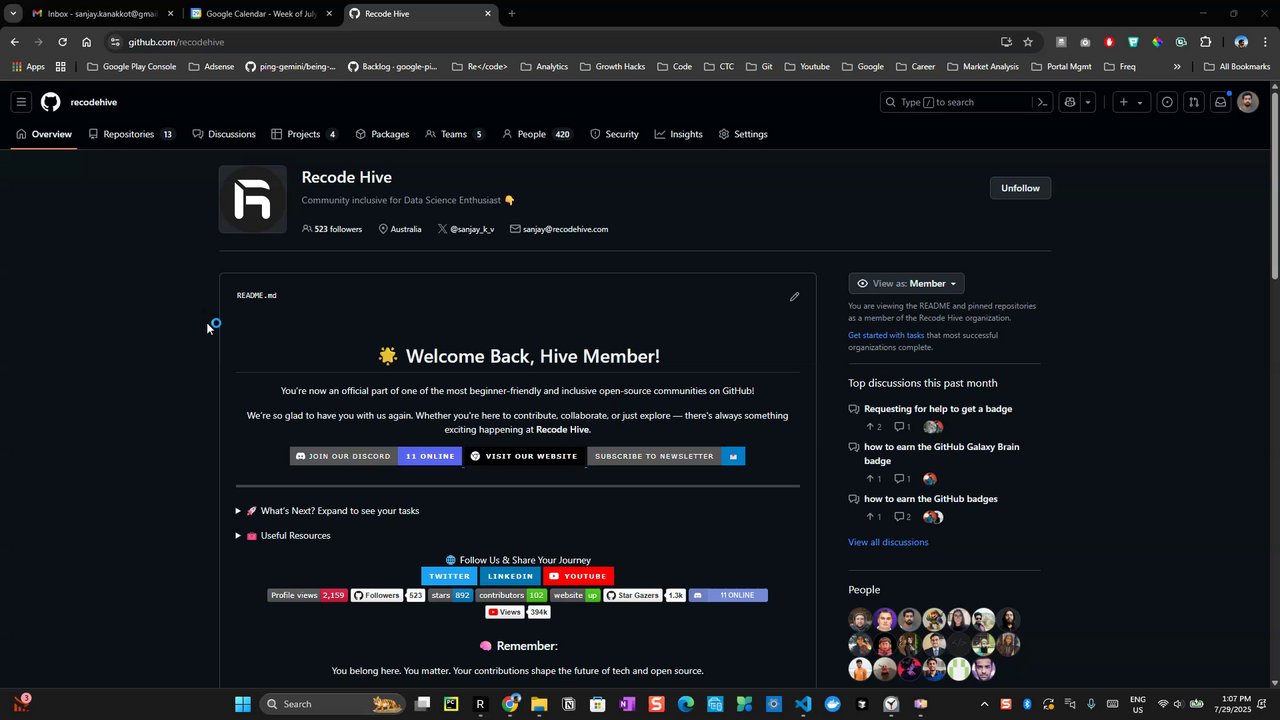Screen dimensions: 1280x720
Task: Open site information icon in address bar
Action: [115, 42]
